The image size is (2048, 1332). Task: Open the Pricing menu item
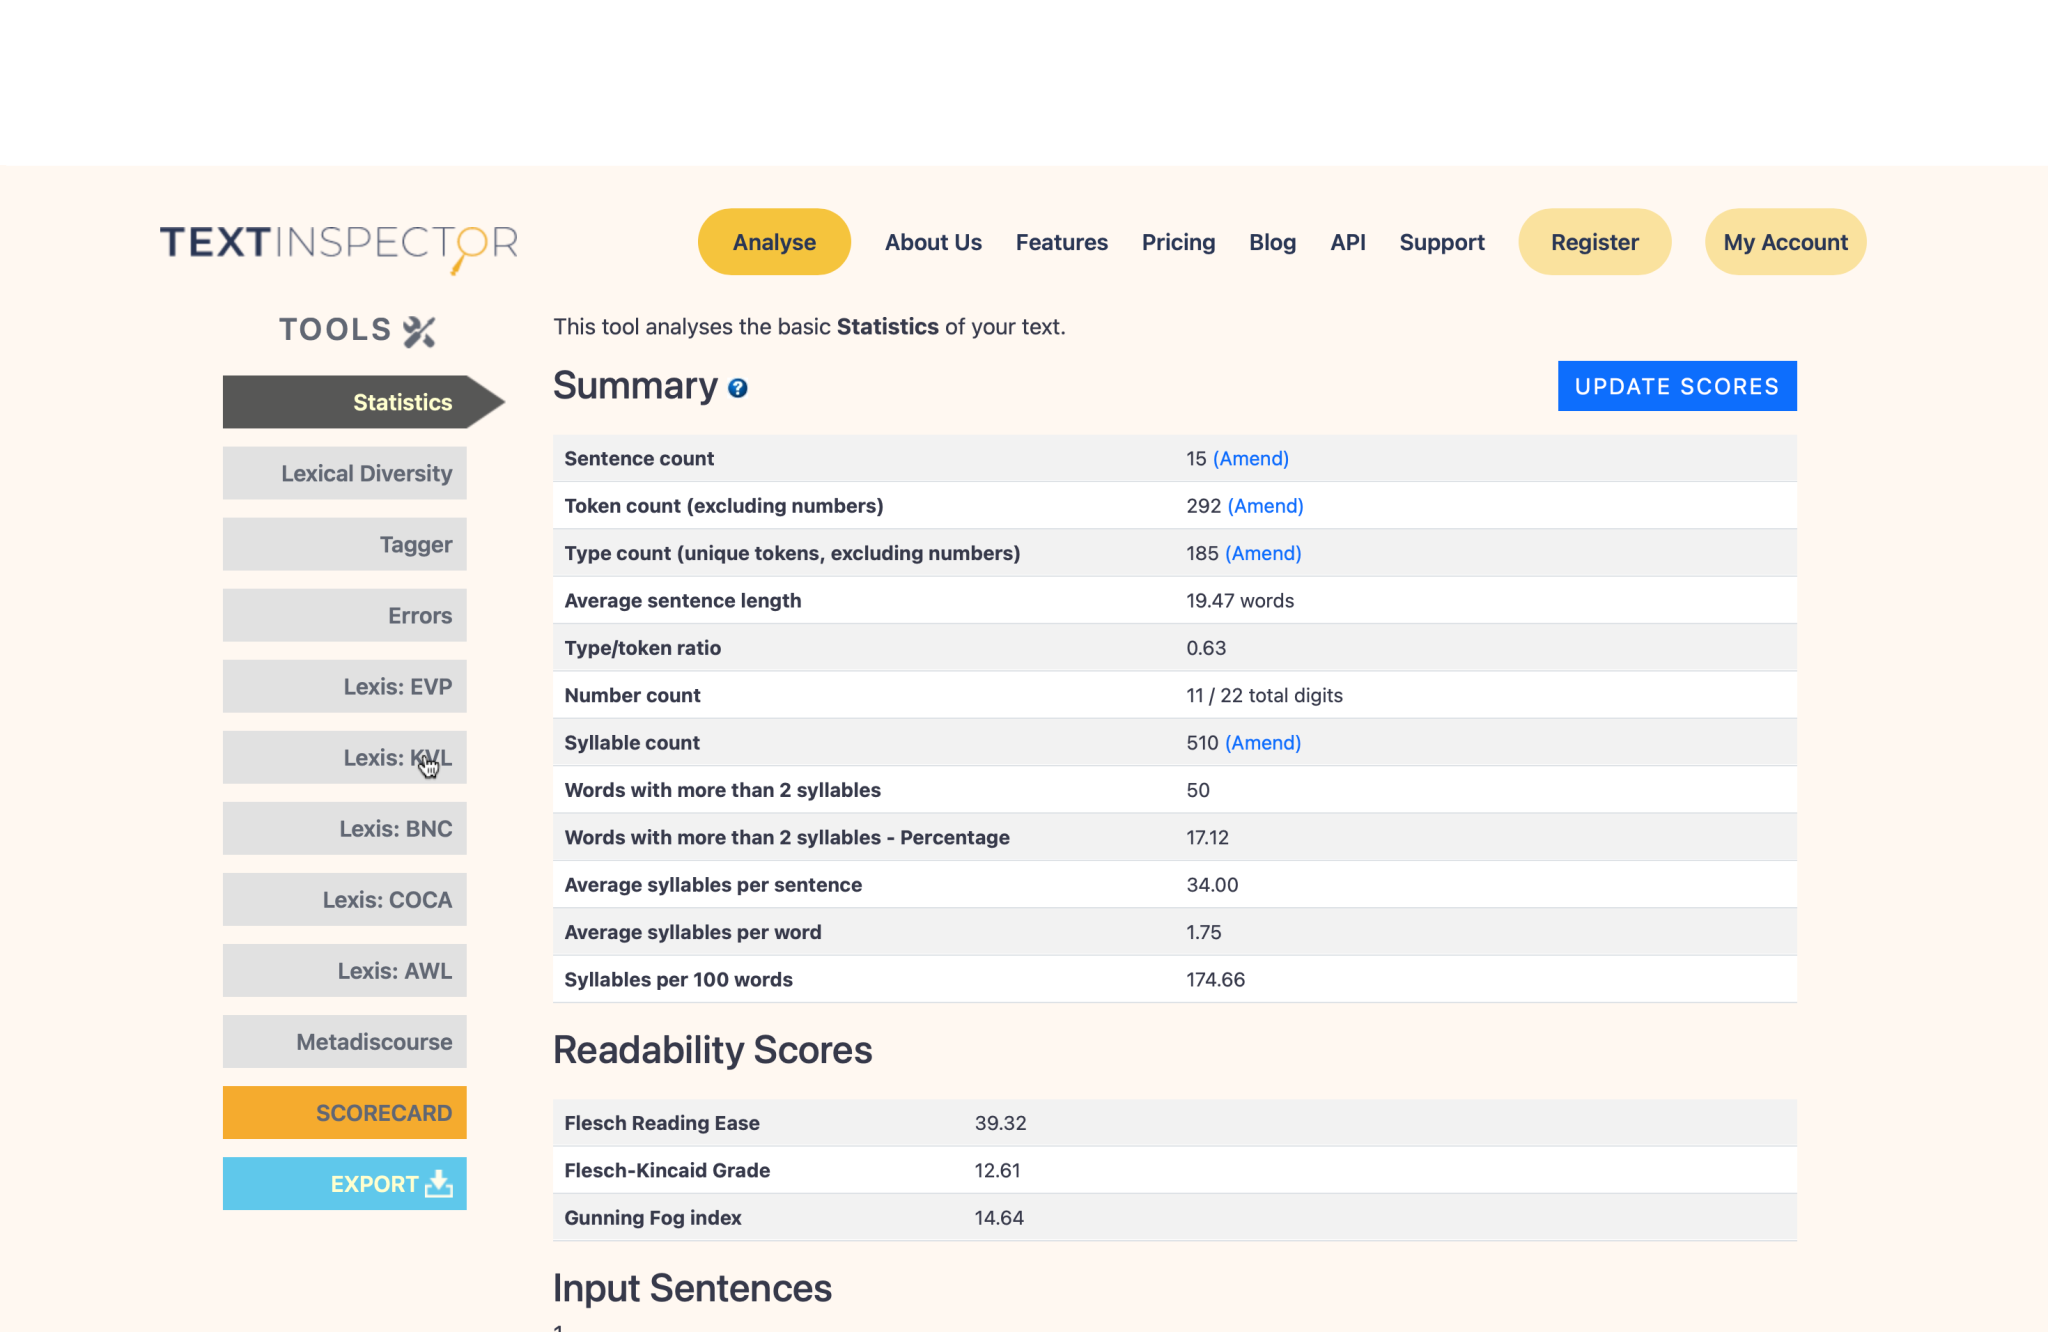pyautogui.click(x=1178, y=242)
